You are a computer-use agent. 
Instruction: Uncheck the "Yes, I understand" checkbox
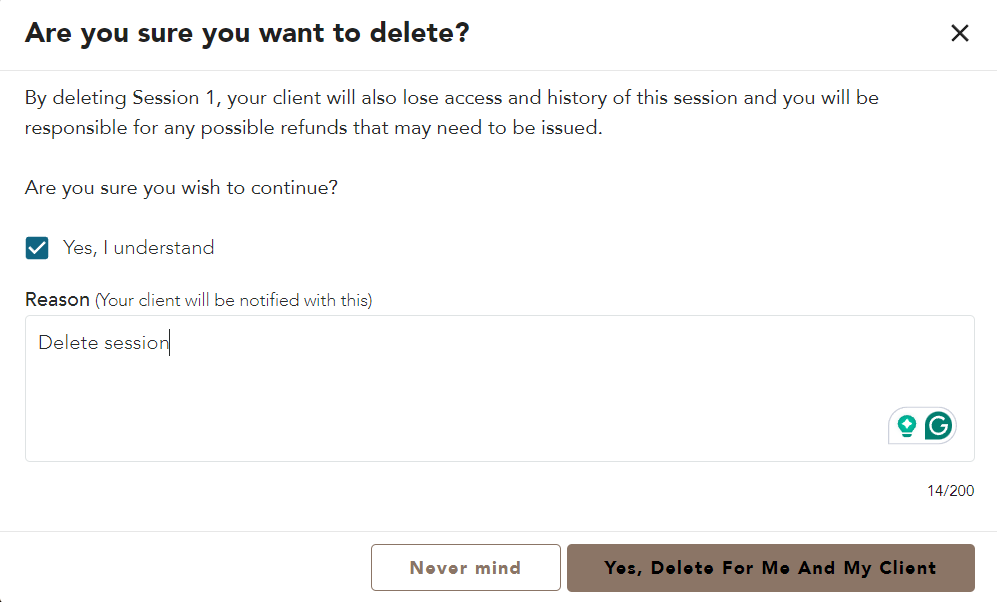click(37, 248)
